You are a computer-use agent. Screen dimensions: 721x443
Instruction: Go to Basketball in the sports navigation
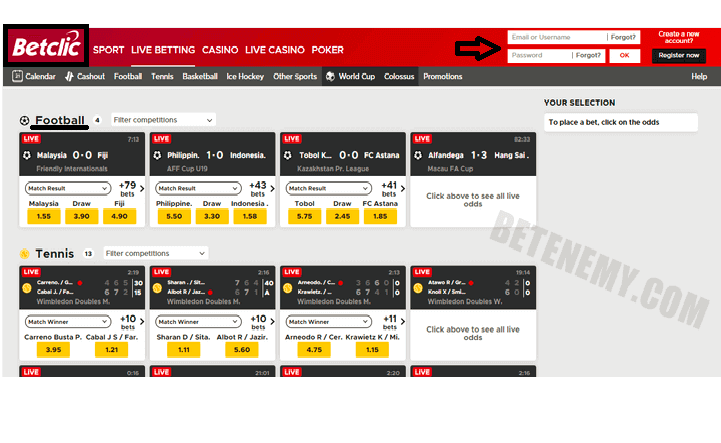200,76
